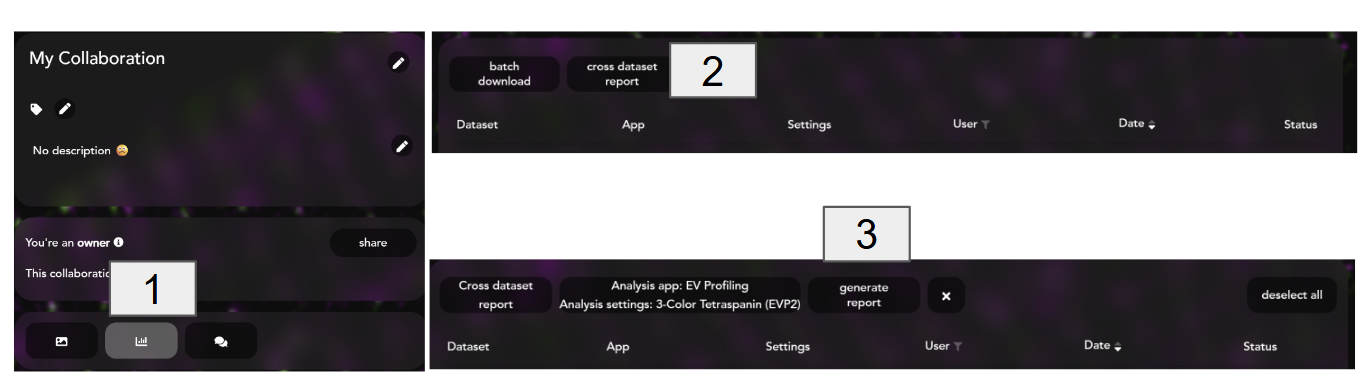Filter by User in the lower table
This screenshot has height=387, width=1362.
(x=957, y=347)
